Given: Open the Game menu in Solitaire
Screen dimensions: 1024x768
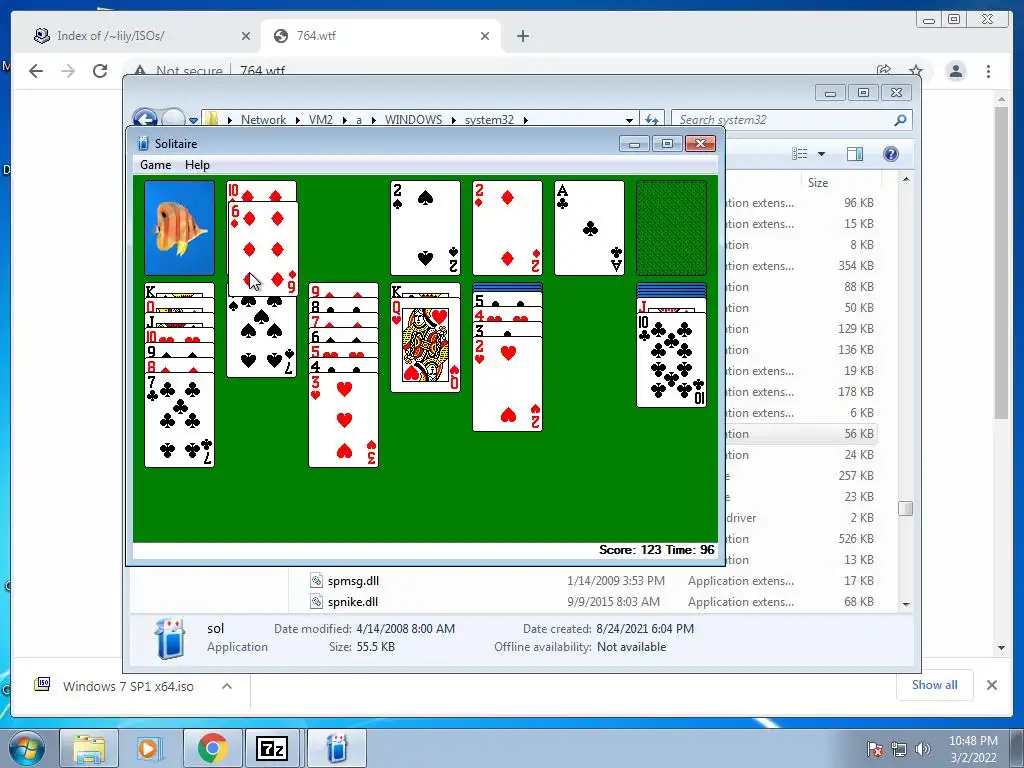Looking at the screenshot, I should (155, 165).
